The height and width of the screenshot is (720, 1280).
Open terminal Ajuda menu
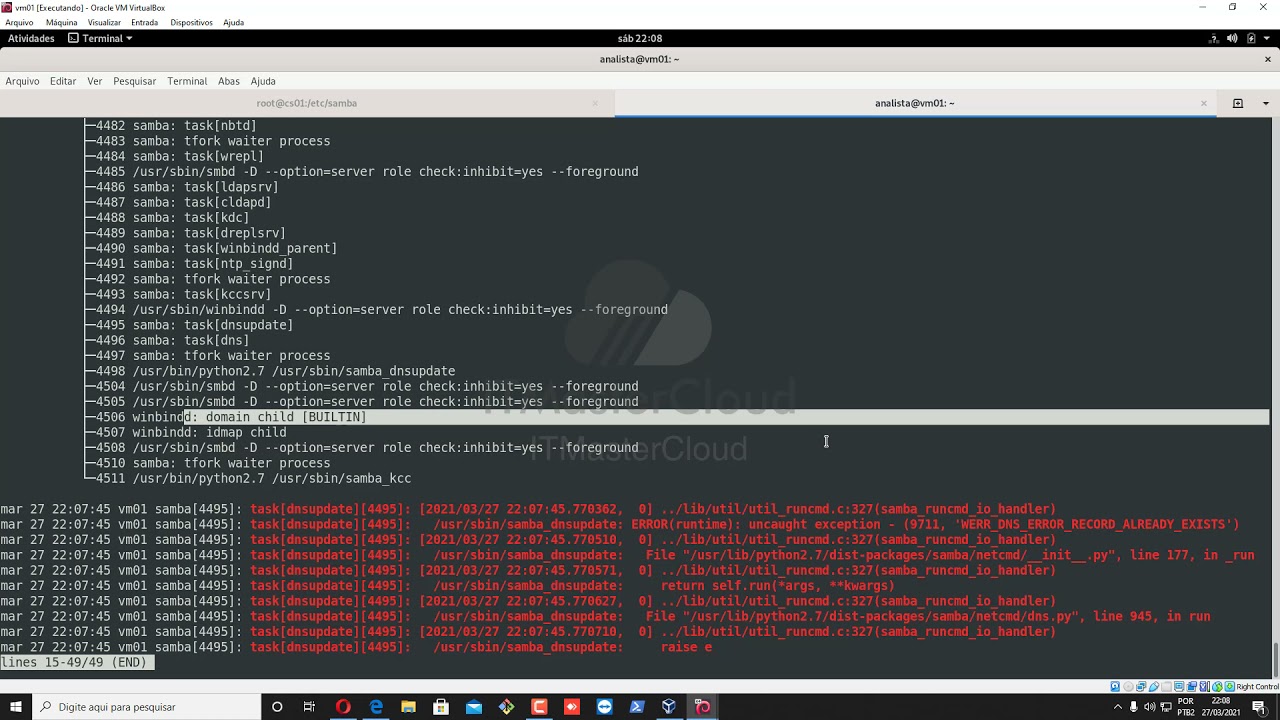click(x=263, y=81)
